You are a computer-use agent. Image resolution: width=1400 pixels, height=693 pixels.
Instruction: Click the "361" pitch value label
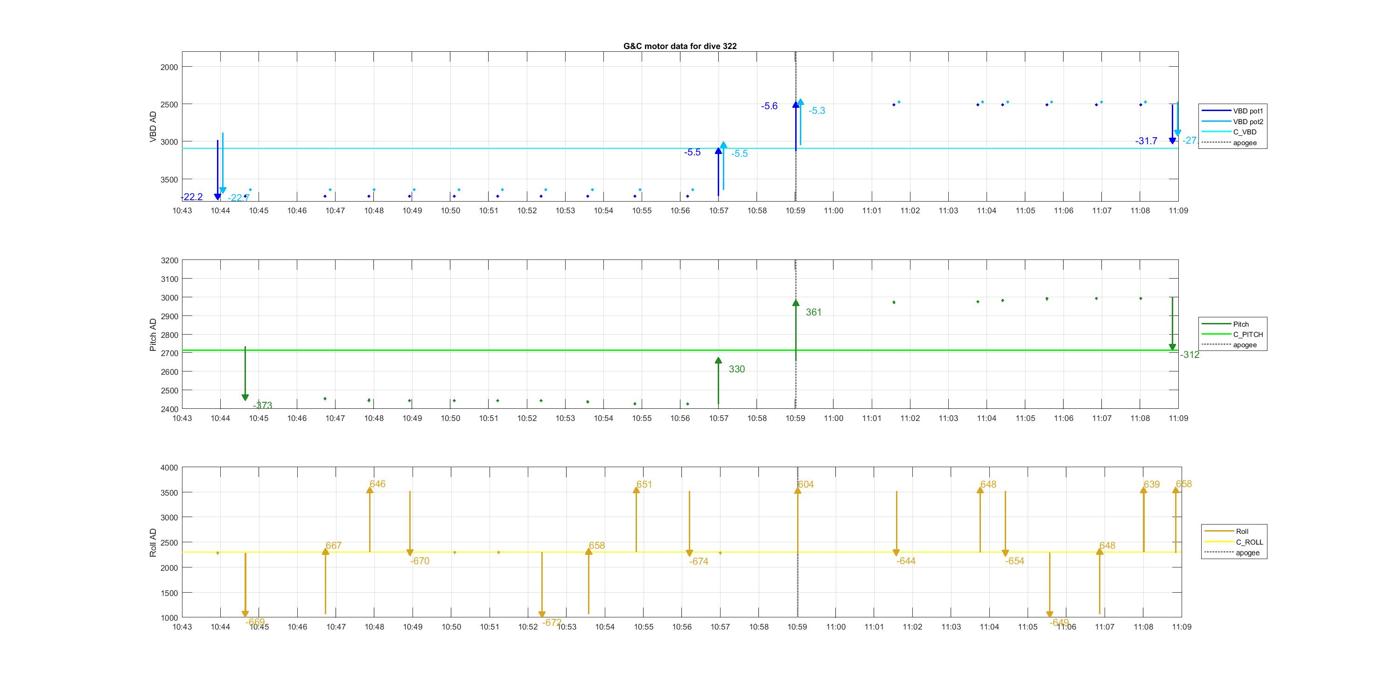click(x=813, y=312)
